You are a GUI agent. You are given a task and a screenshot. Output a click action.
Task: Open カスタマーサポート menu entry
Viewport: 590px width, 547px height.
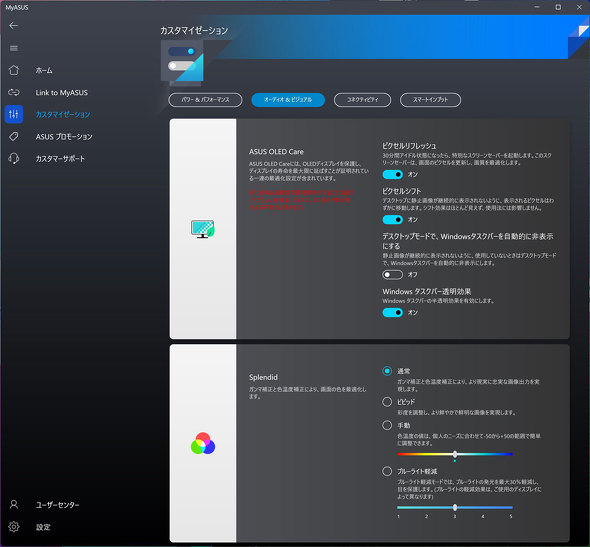[60, 159]
